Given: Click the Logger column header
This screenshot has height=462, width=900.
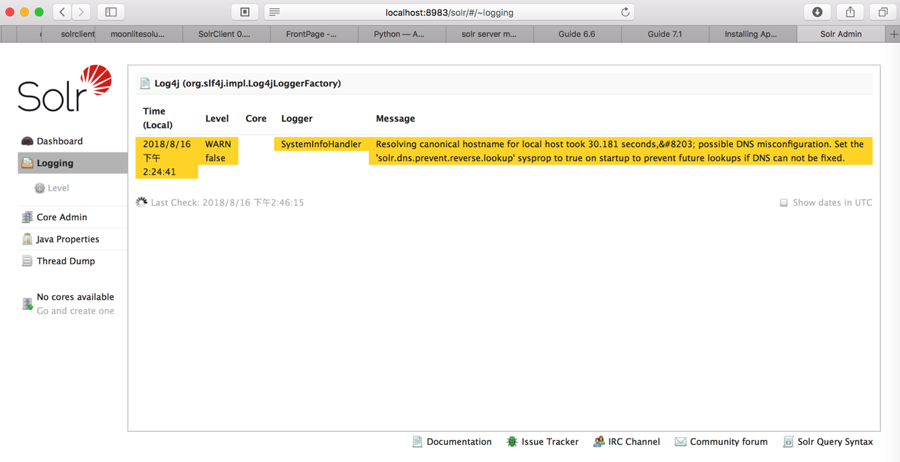Looking at the screenshot, I should point(297,118).
